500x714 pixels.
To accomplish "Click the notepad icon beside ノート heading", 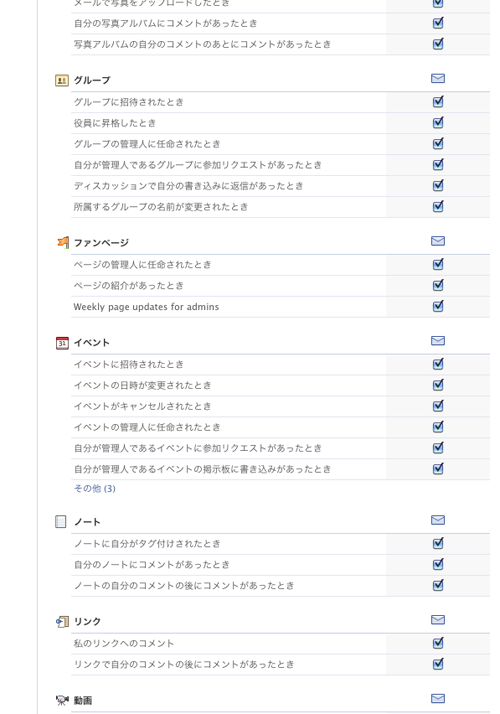I will pyautogui.click(x=61, y=521).
